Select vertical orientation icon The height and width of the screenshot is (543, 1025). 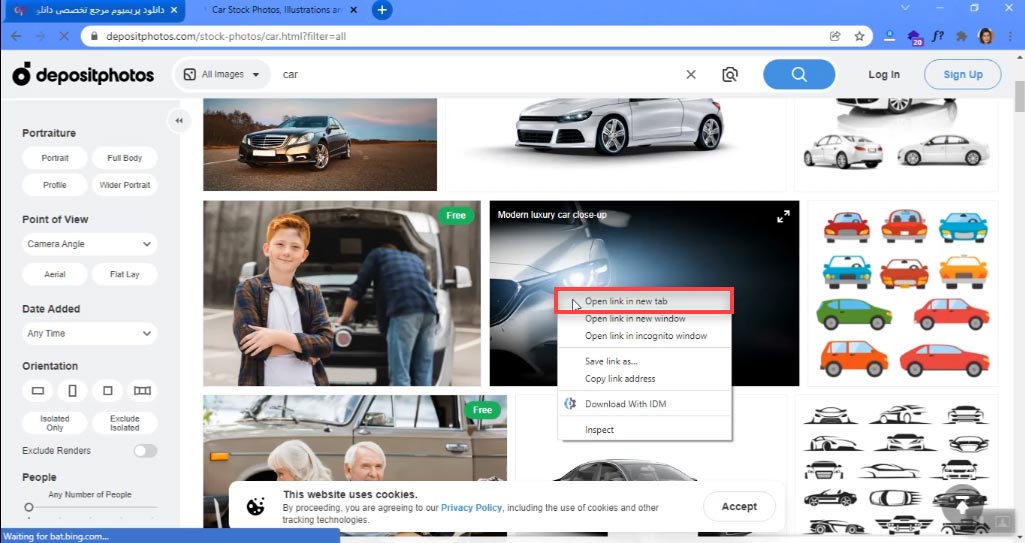click(x=73, y=391)
